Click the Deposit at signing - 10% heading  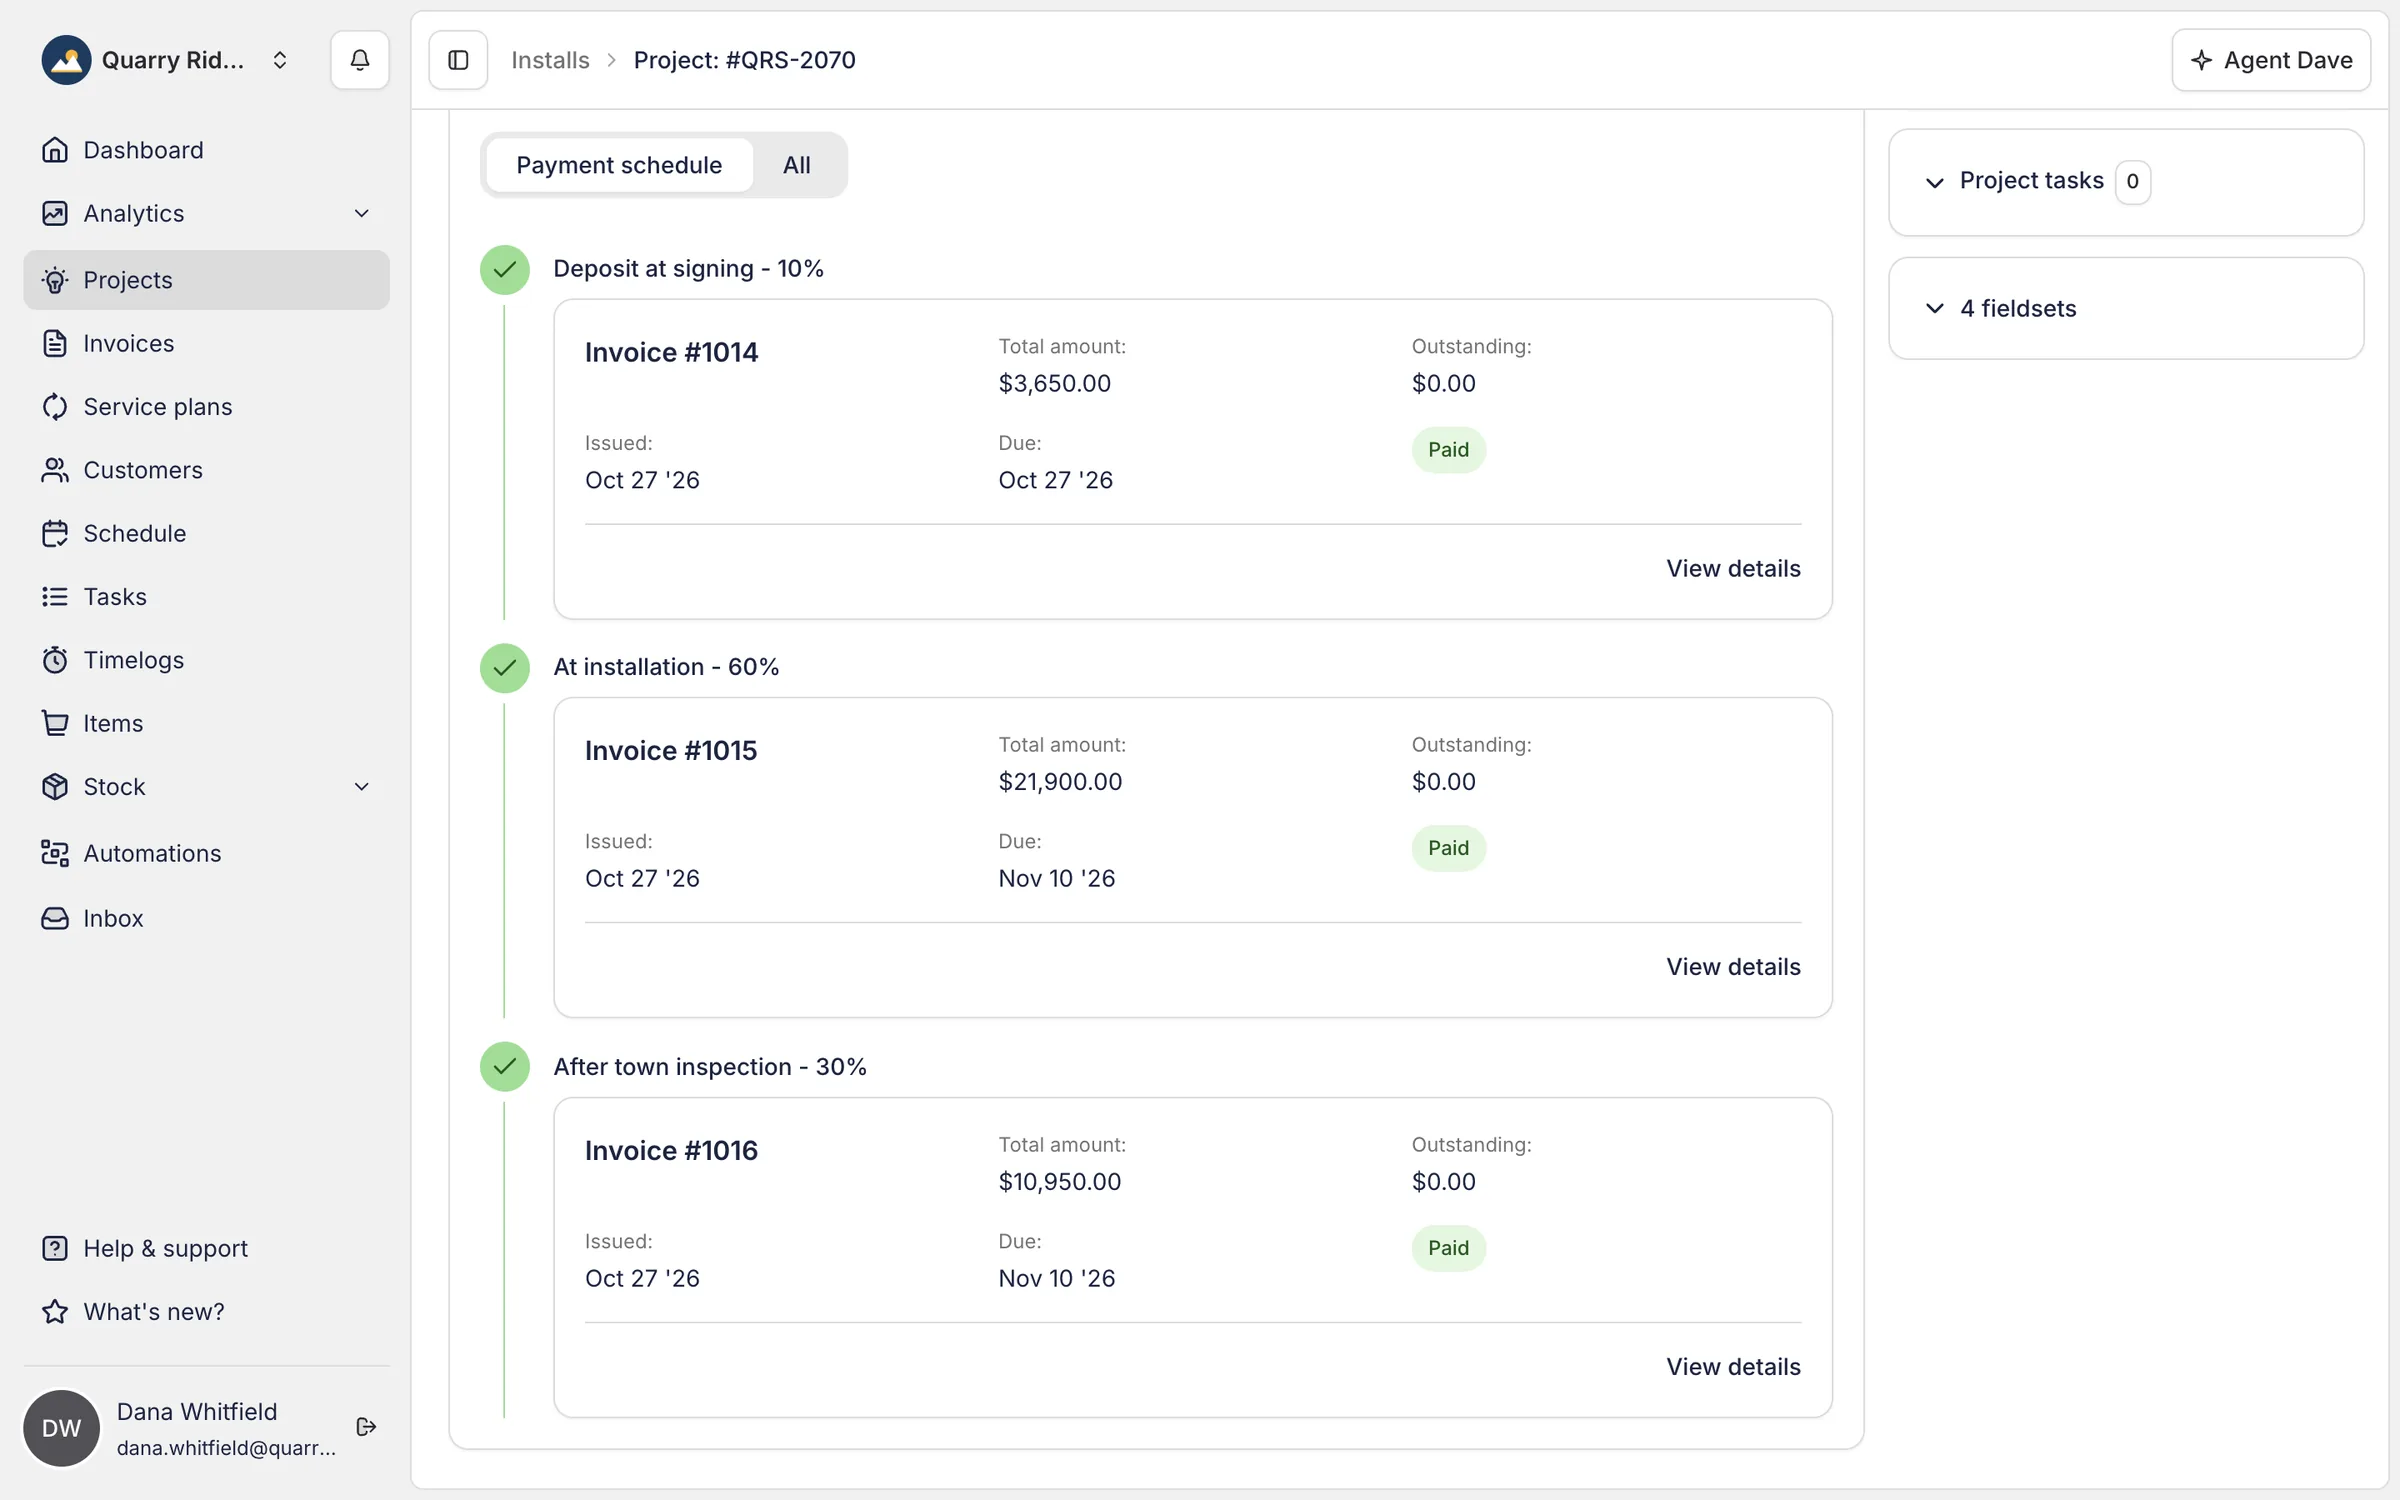tap(688, 269)
